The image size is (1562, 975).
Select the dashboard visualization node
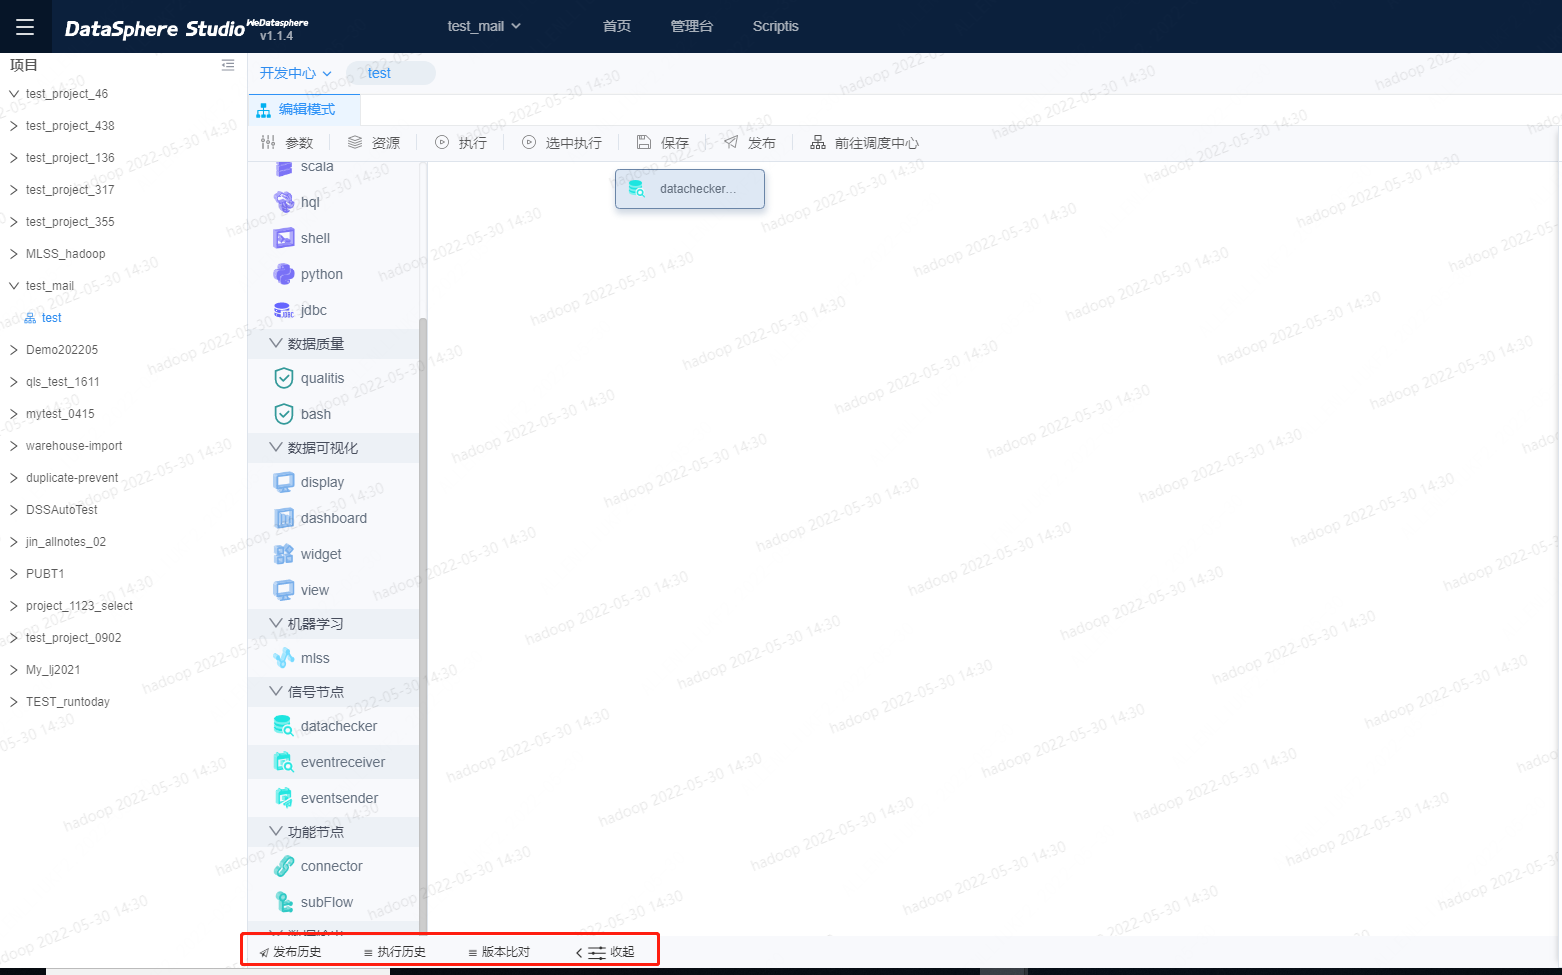point(333,517)
